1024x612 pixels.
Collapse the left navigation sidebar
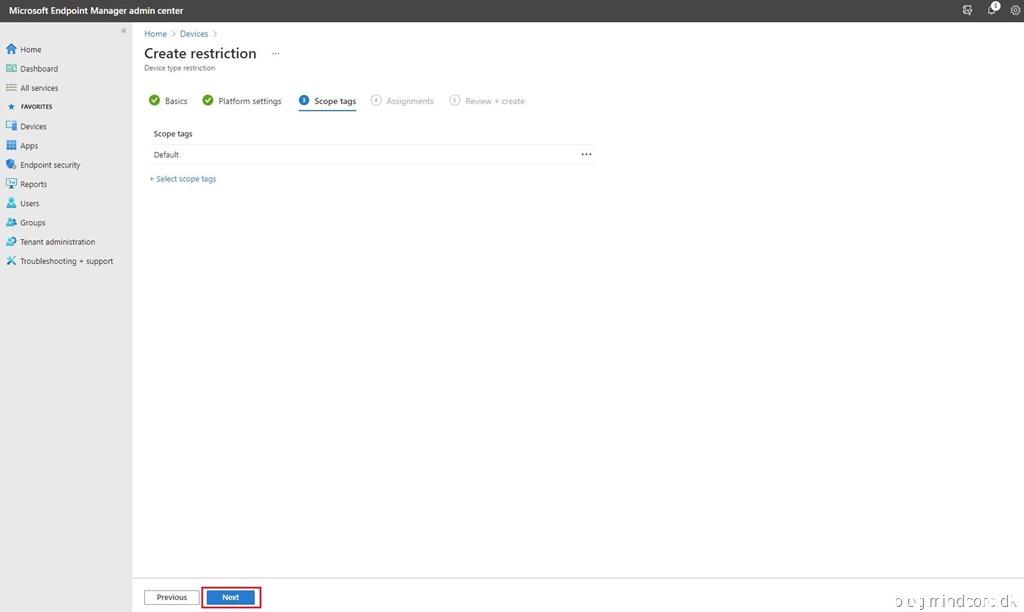pyautogui.click(x=124, y=31)
